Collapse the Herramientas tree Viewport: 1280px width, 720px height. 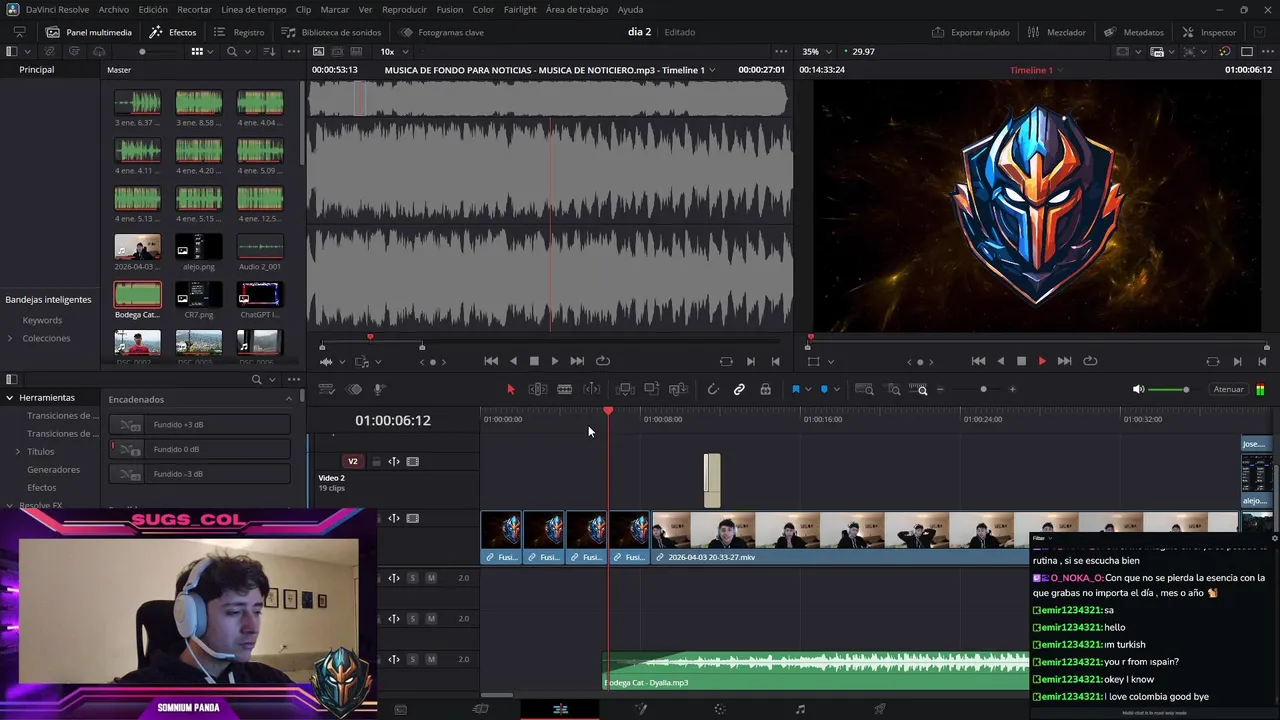pos(9,397)
